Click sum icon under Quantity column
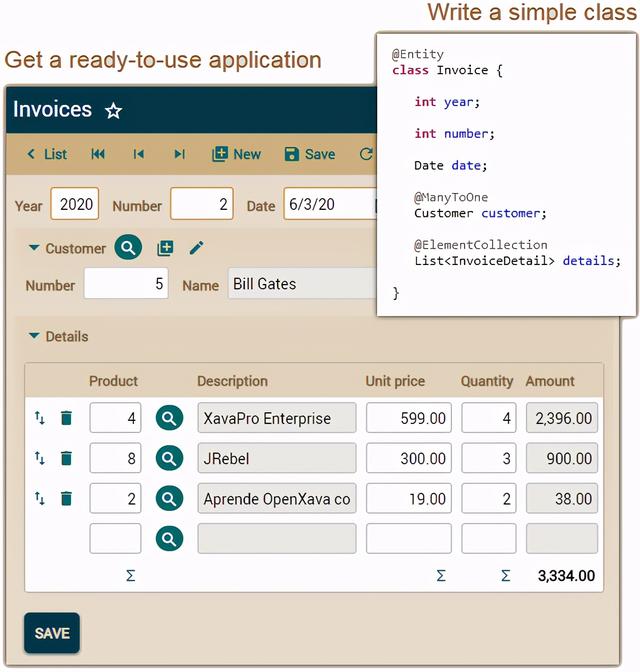Screen dimensions: 640x672 506,576
